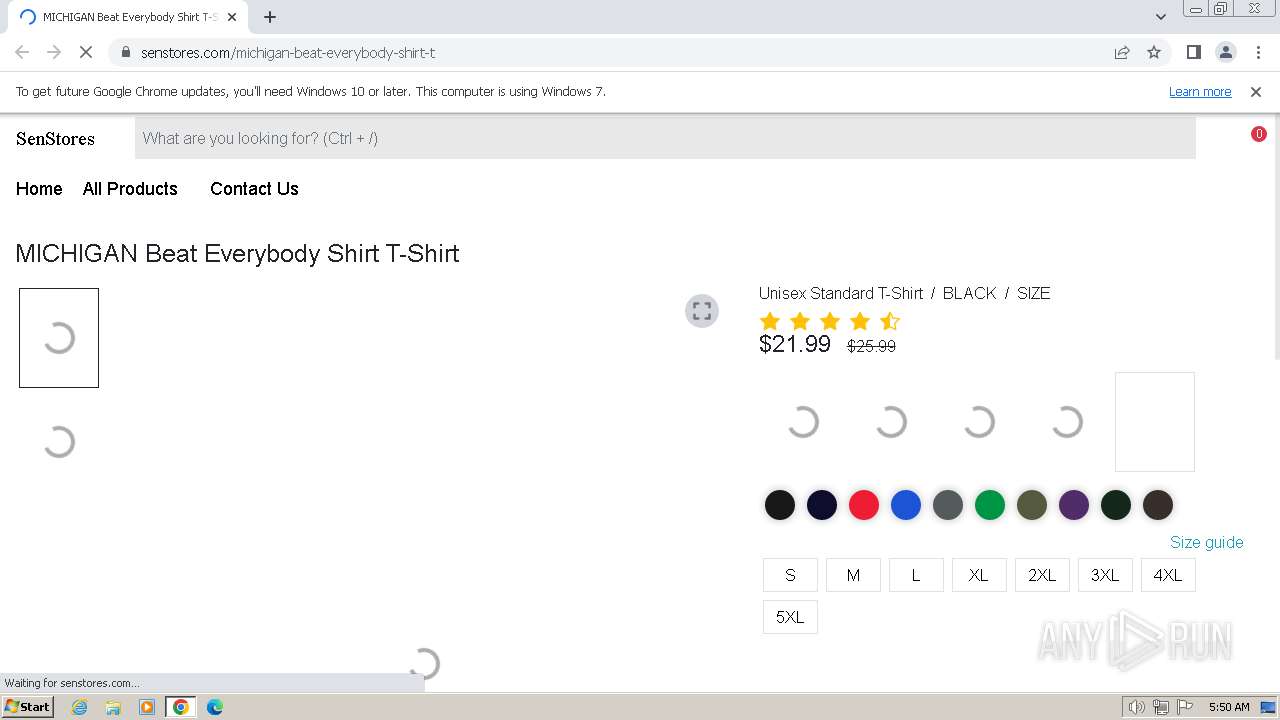The height and width of the screenshot is (720, 1280).
Task: View site information lock icon
Action: click(x=125, y=52)
